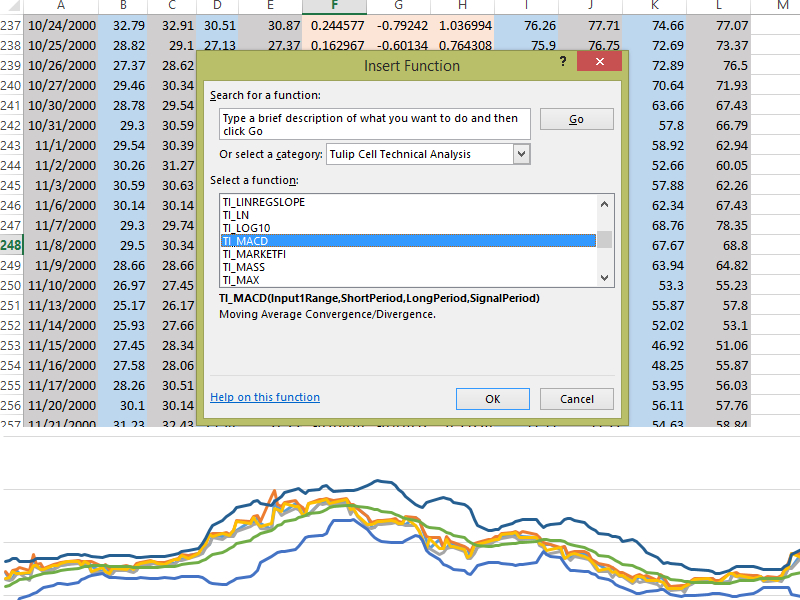Choose TI_MAX function entry
800x600 pixels.
tap(241, 280)
